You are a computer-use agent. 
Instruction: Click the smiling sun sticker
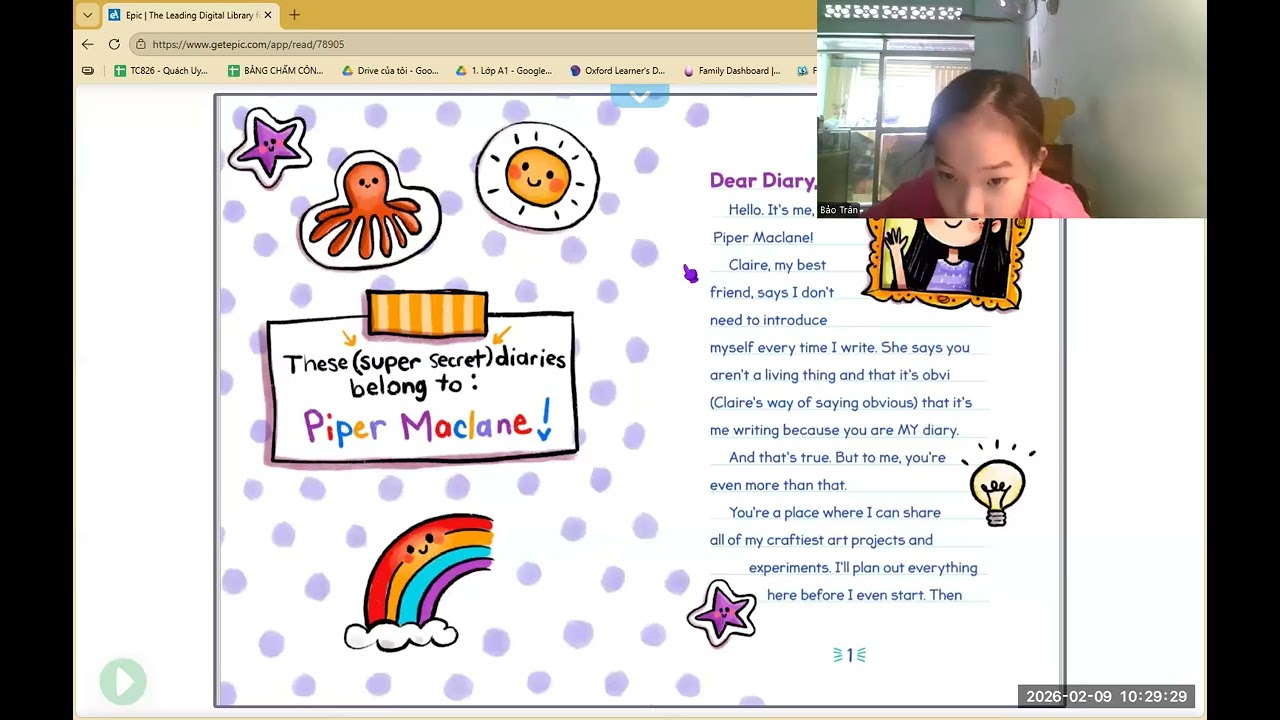538,176
